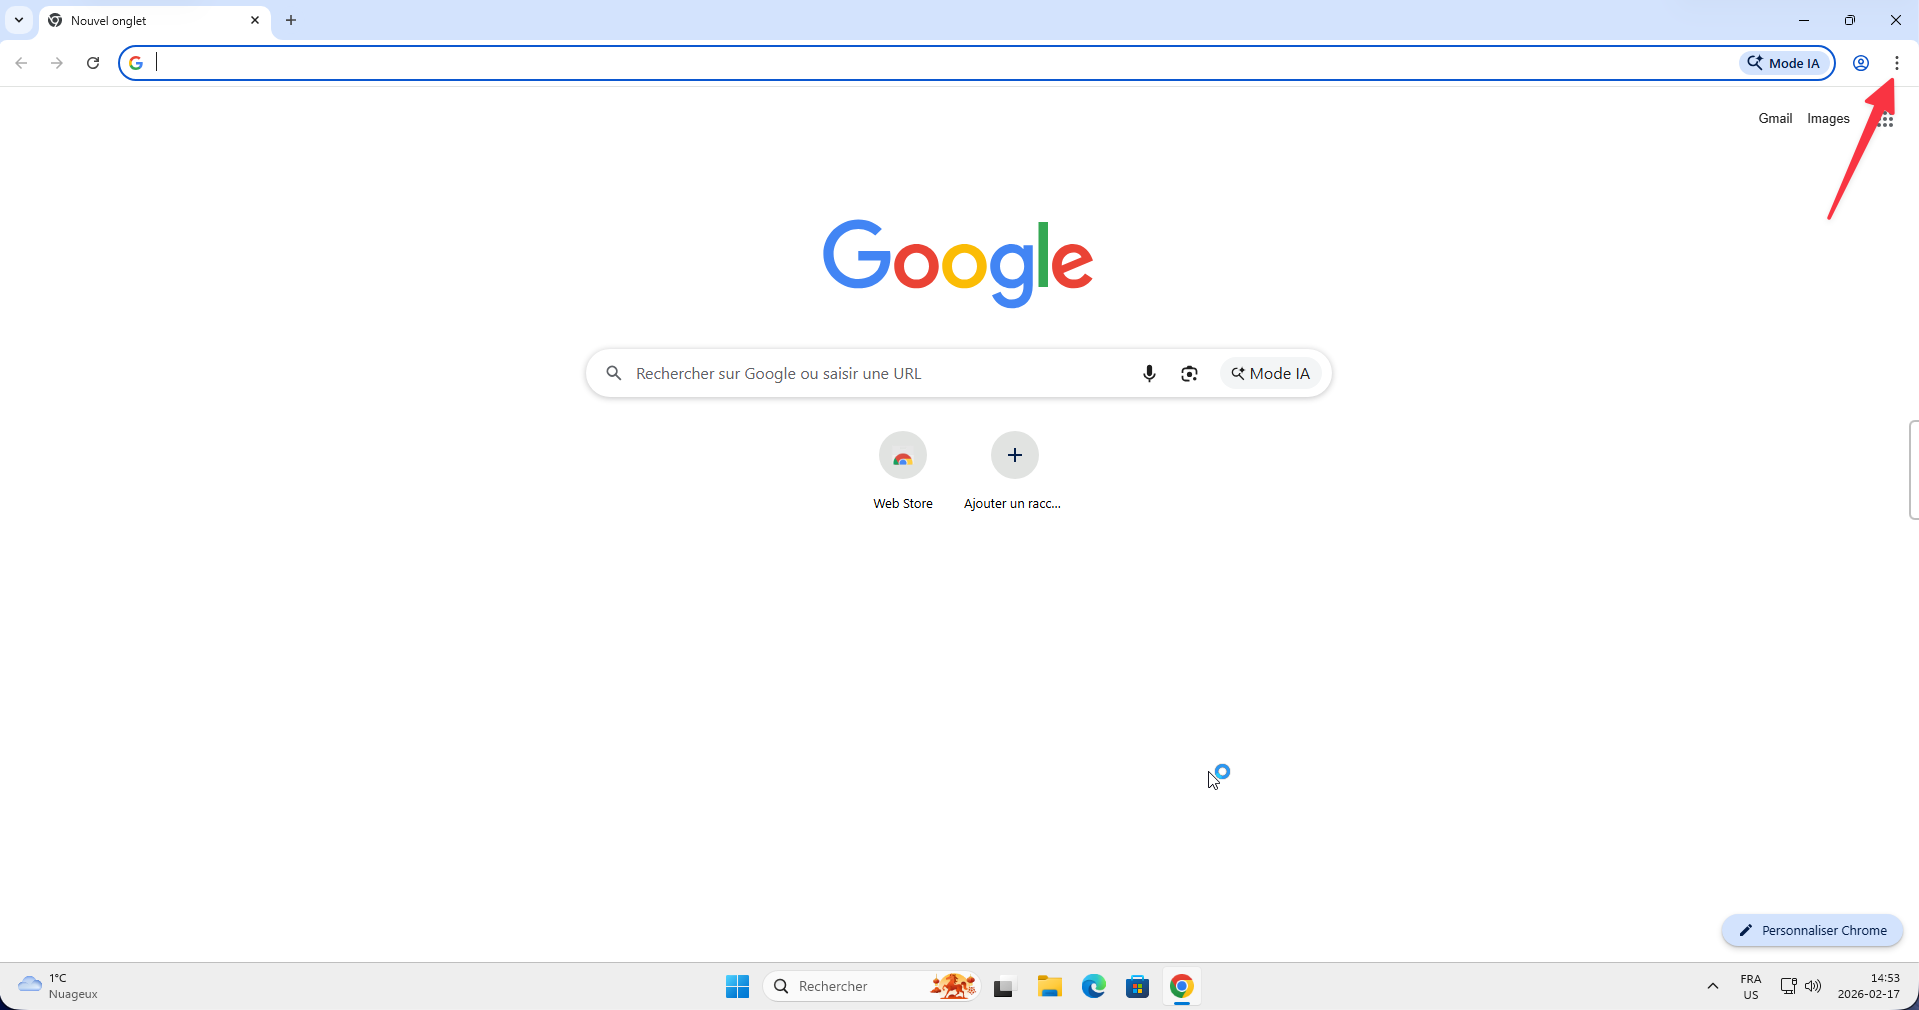
Task: Go forward to next page
Action: click(x=57, y=63)
